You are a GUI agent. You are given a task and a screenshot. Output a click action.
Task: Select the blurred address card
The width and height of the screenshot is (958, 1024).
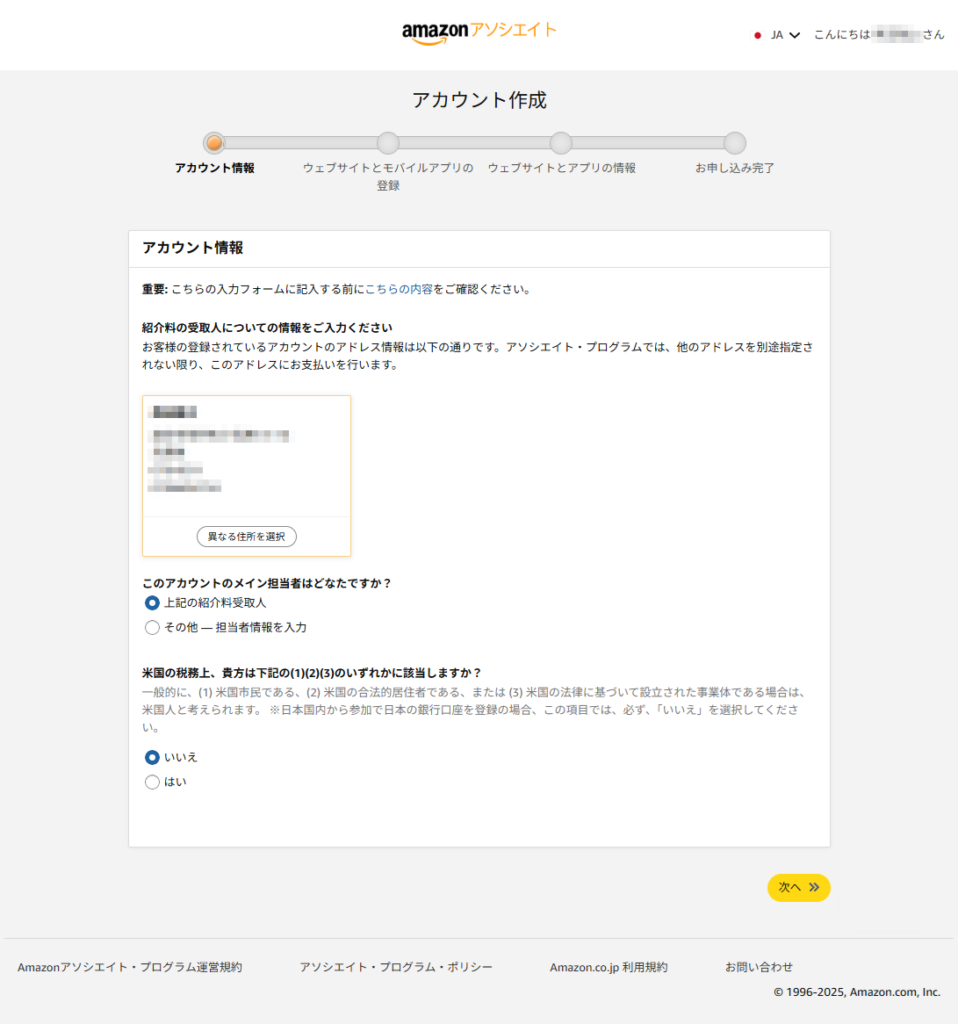(246, 476)
